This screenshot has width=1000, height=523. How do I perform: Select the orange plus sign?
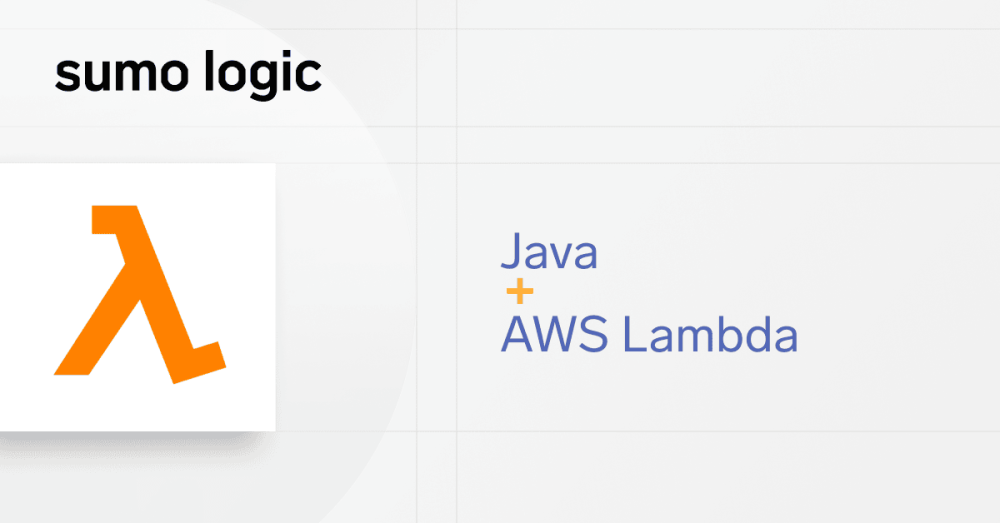(520, 292)
